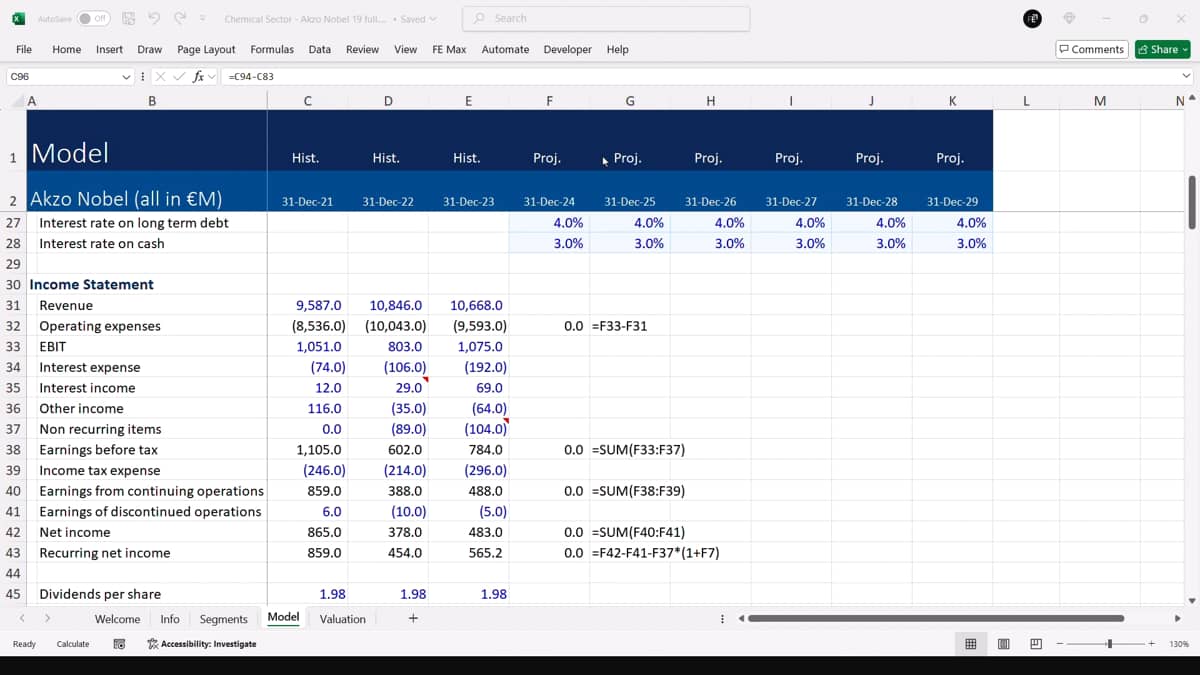1200x675 pixels.
Task: Select column M header
Action: click(1100, 101)
